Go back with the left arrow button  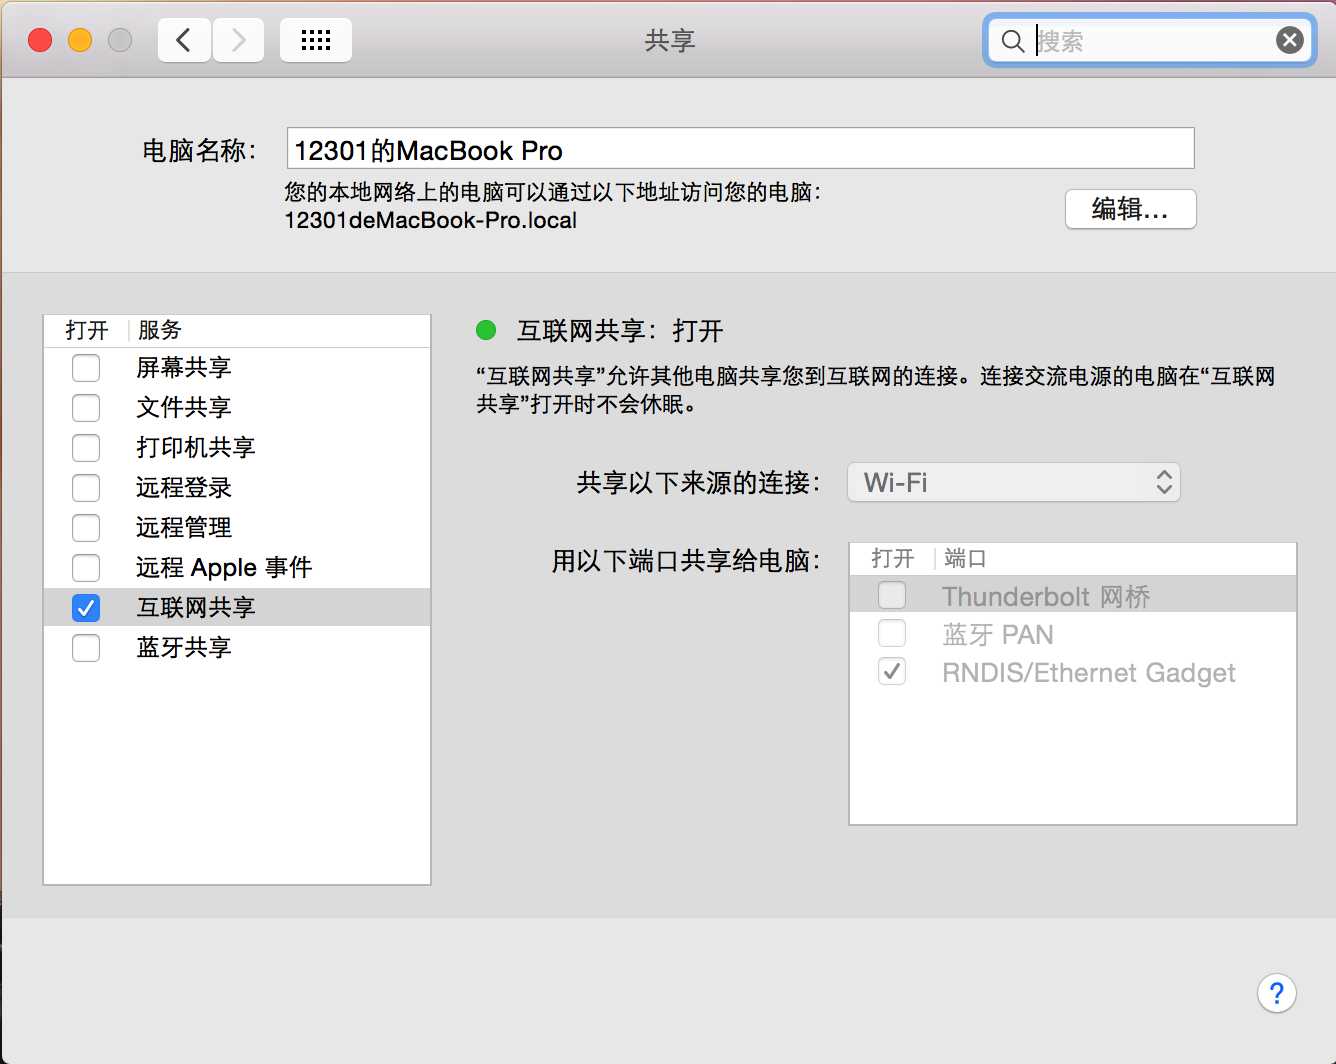point(184,40)
